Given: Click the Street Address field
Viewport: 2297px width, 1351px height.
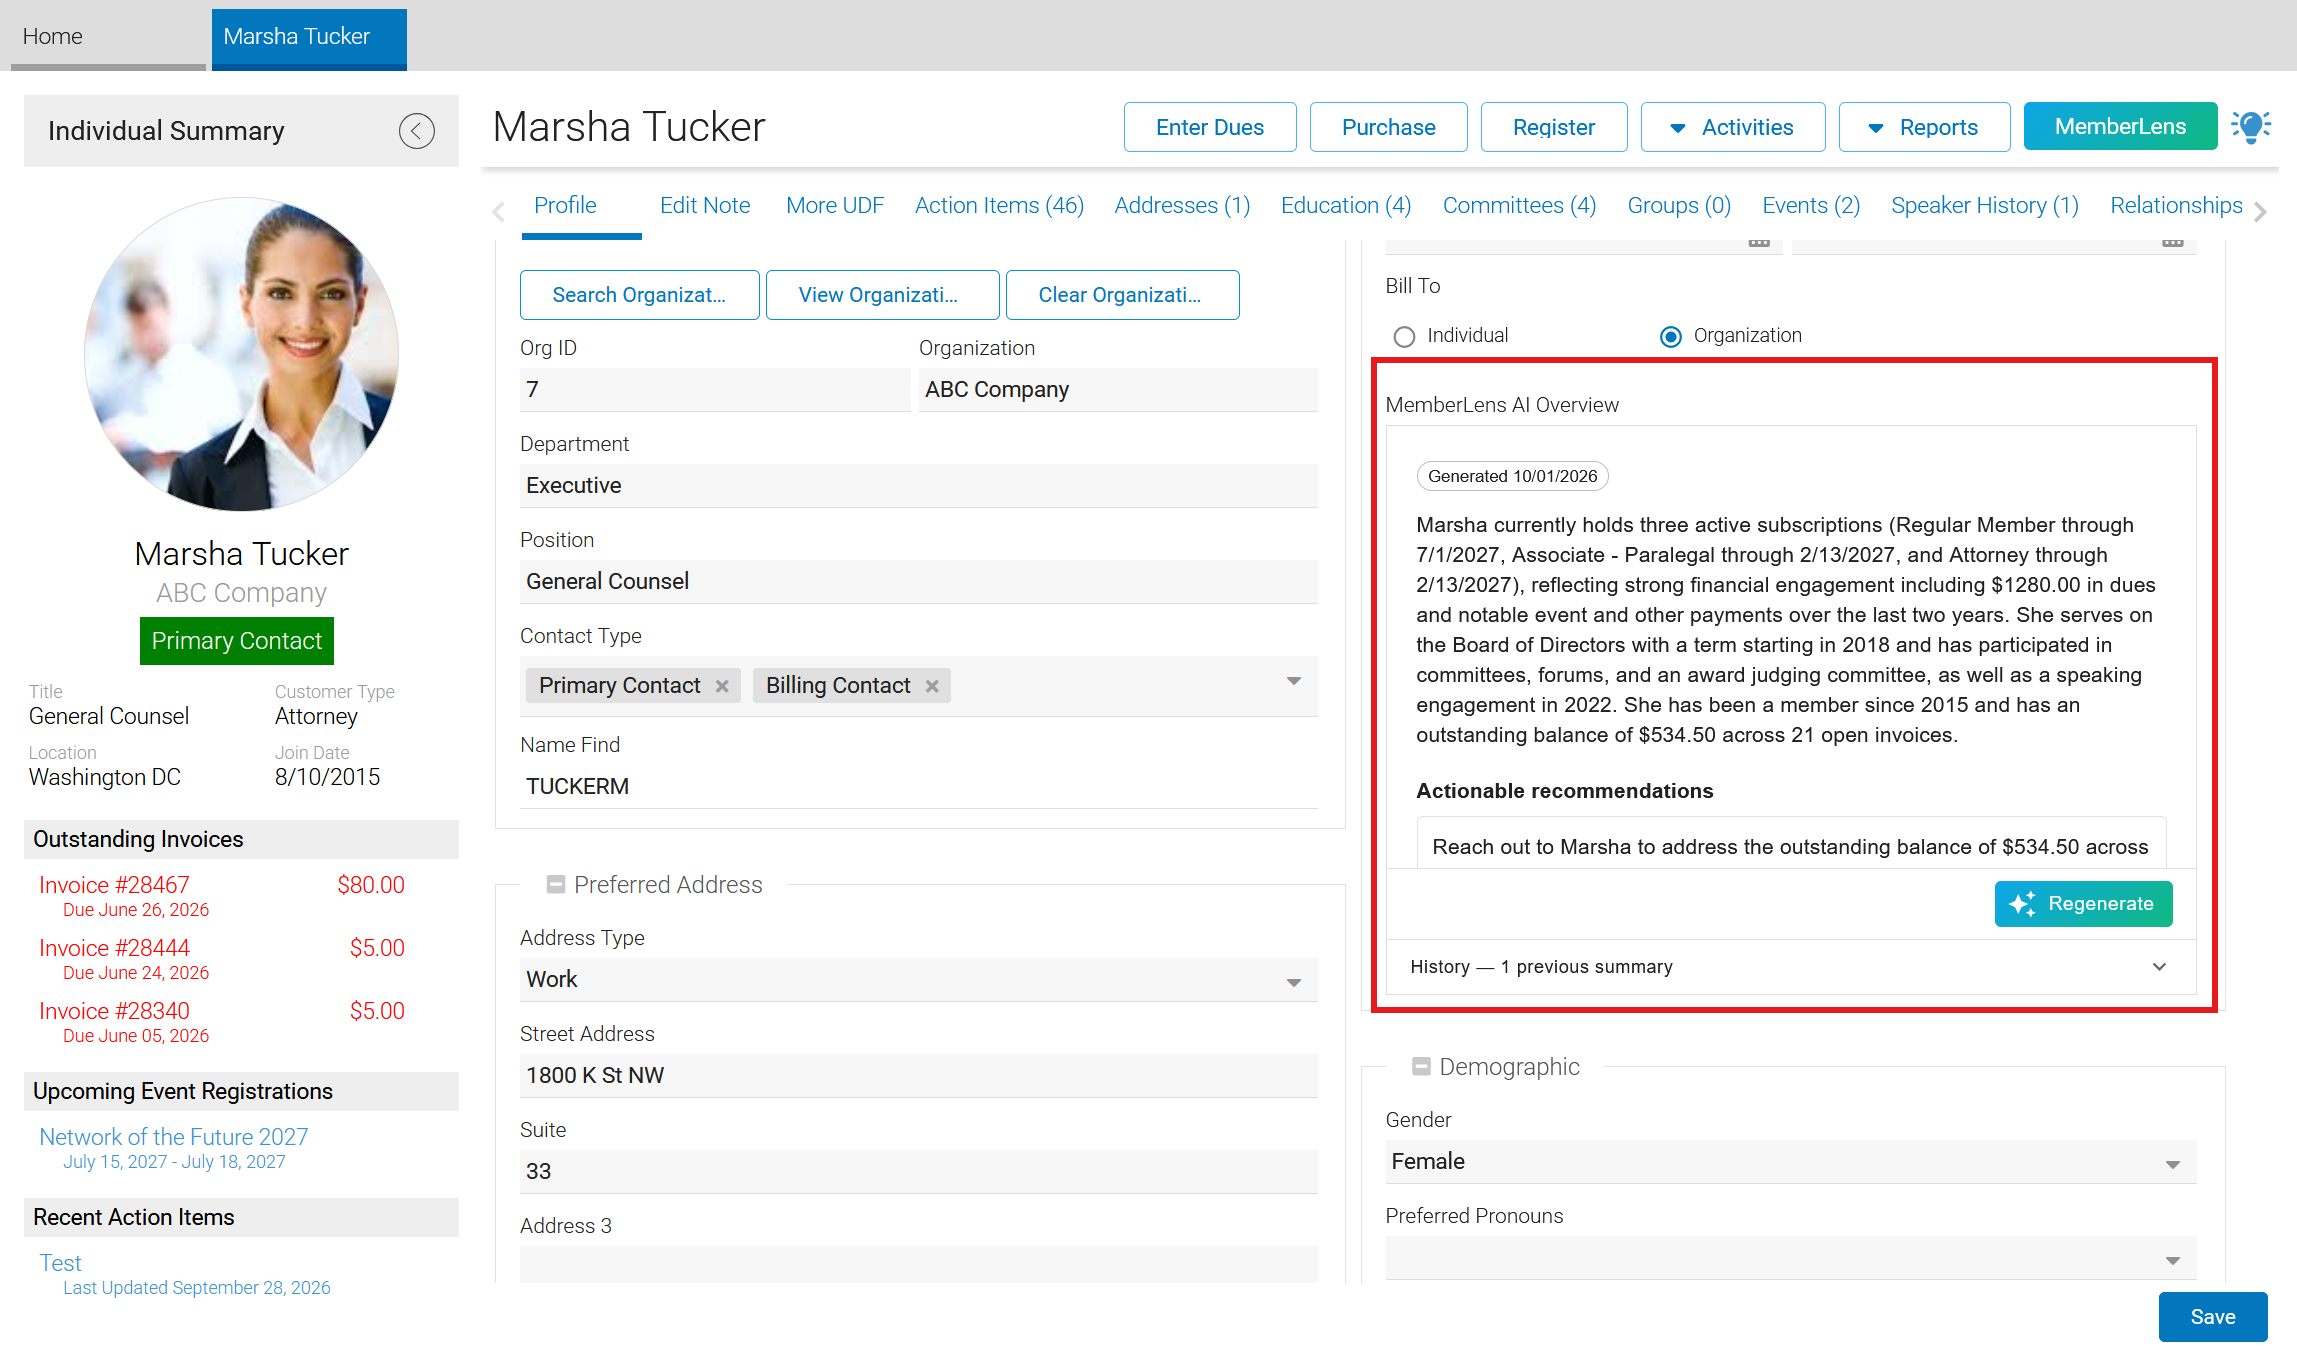Looking at the screenshot, I should (x=918, y=1075).
